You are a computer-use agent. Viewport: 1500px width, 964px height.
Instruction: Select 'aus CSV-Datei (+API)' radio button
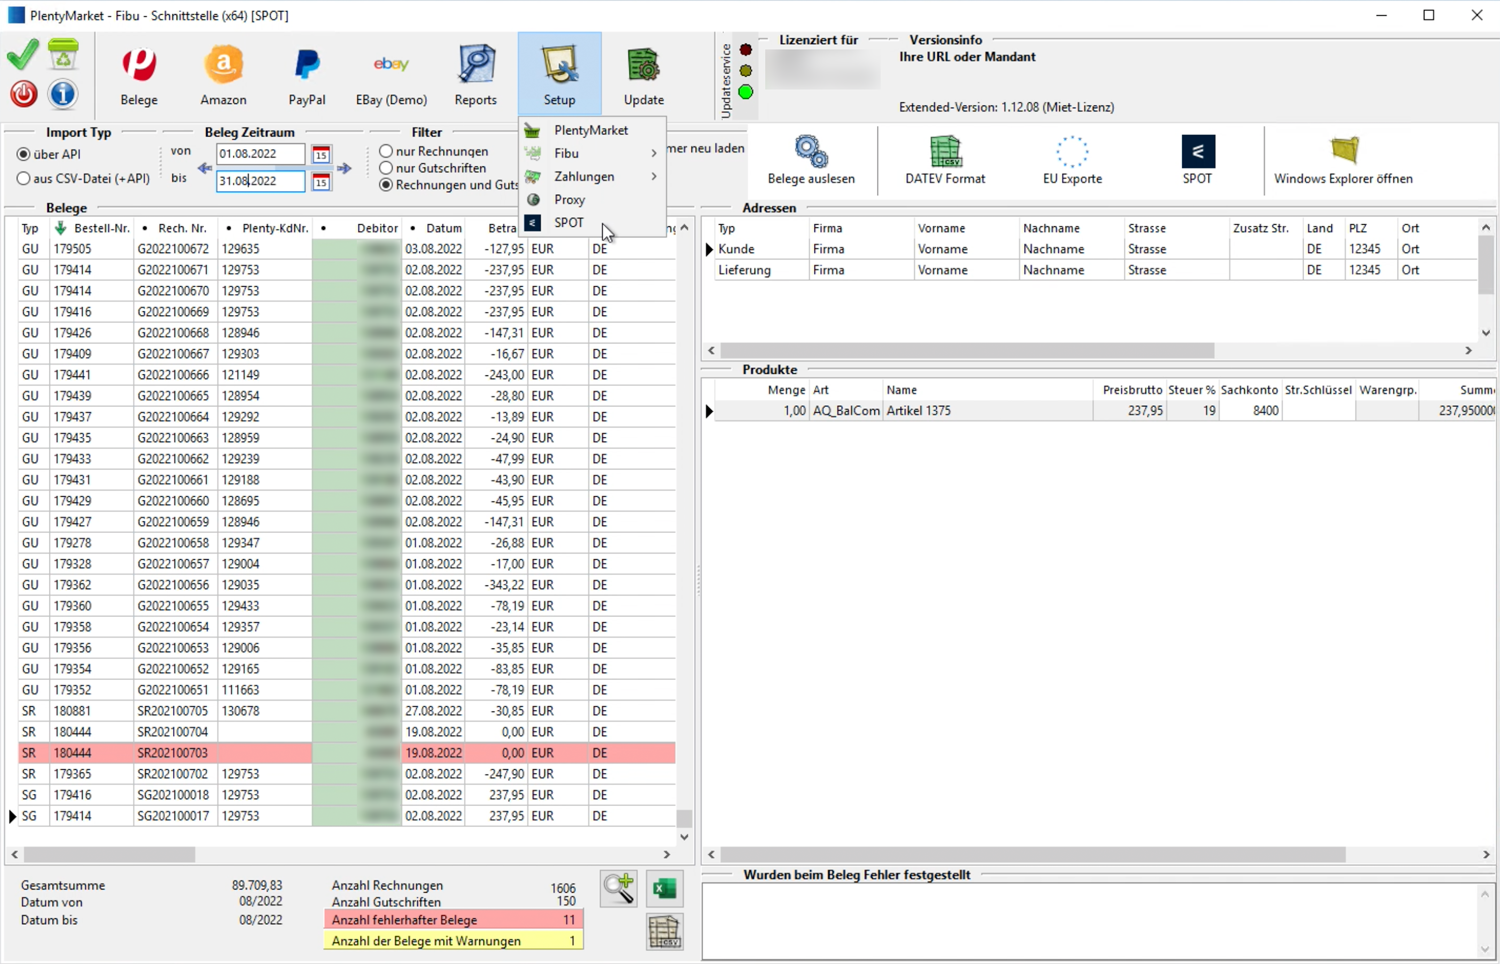(x=24, y=179)
